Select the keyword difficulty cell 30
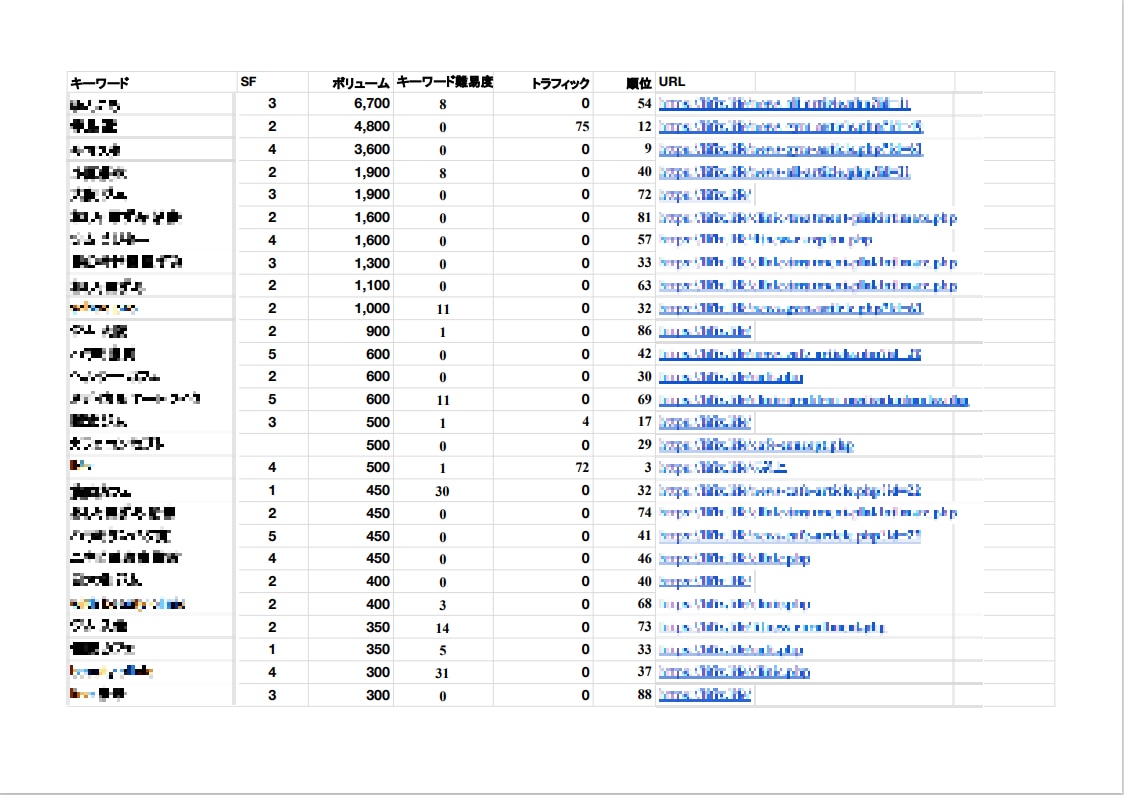 pos(442,491)
